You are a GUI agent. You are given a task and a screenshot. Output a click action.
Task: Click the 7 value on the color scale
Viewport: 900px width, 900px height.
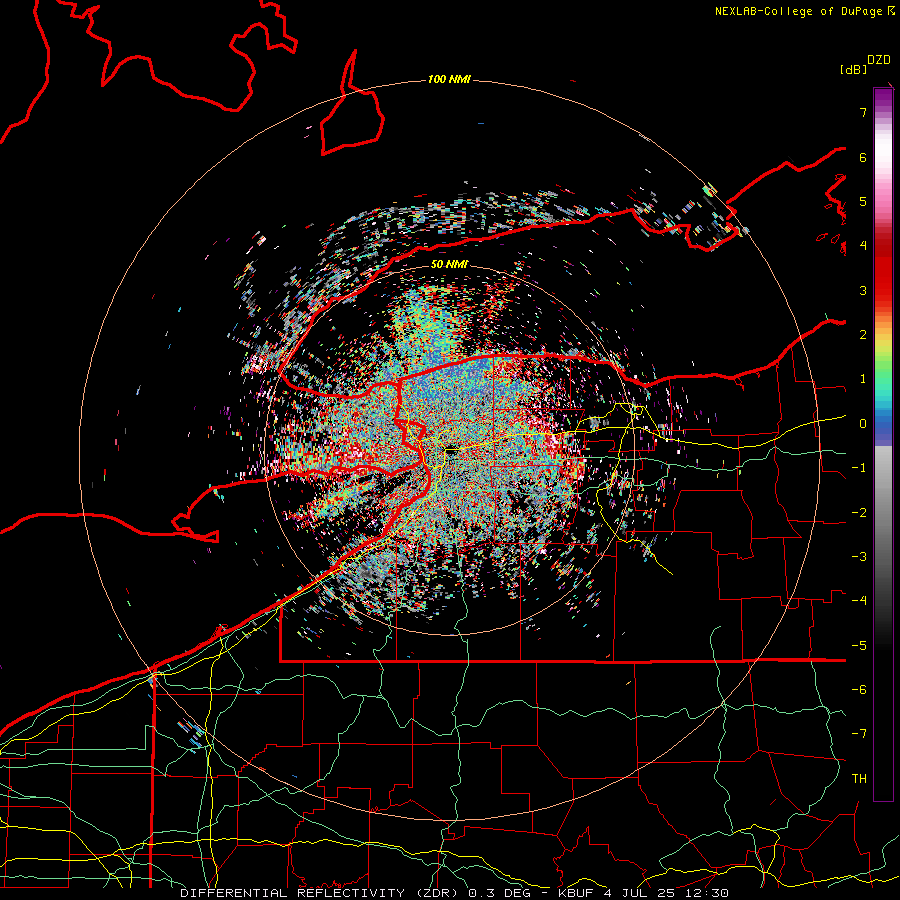pyautogui.click(x=863, y=112)
